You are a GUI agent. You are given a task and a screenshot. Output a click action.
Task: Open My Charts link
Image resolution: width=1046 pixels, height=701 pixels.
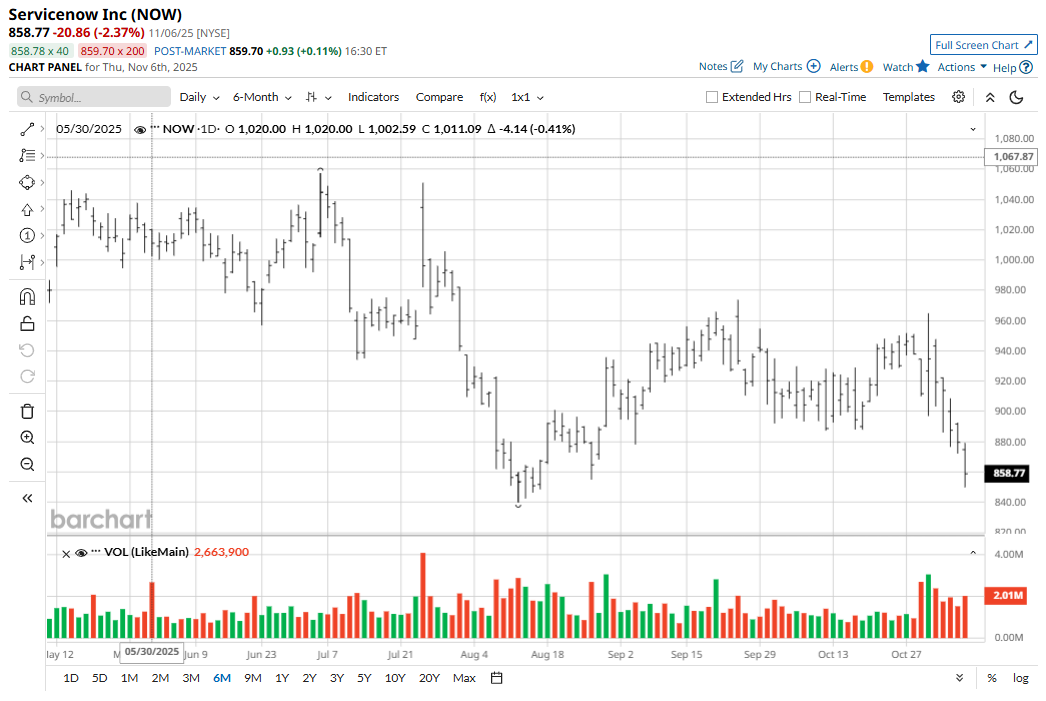coord(787,66)
